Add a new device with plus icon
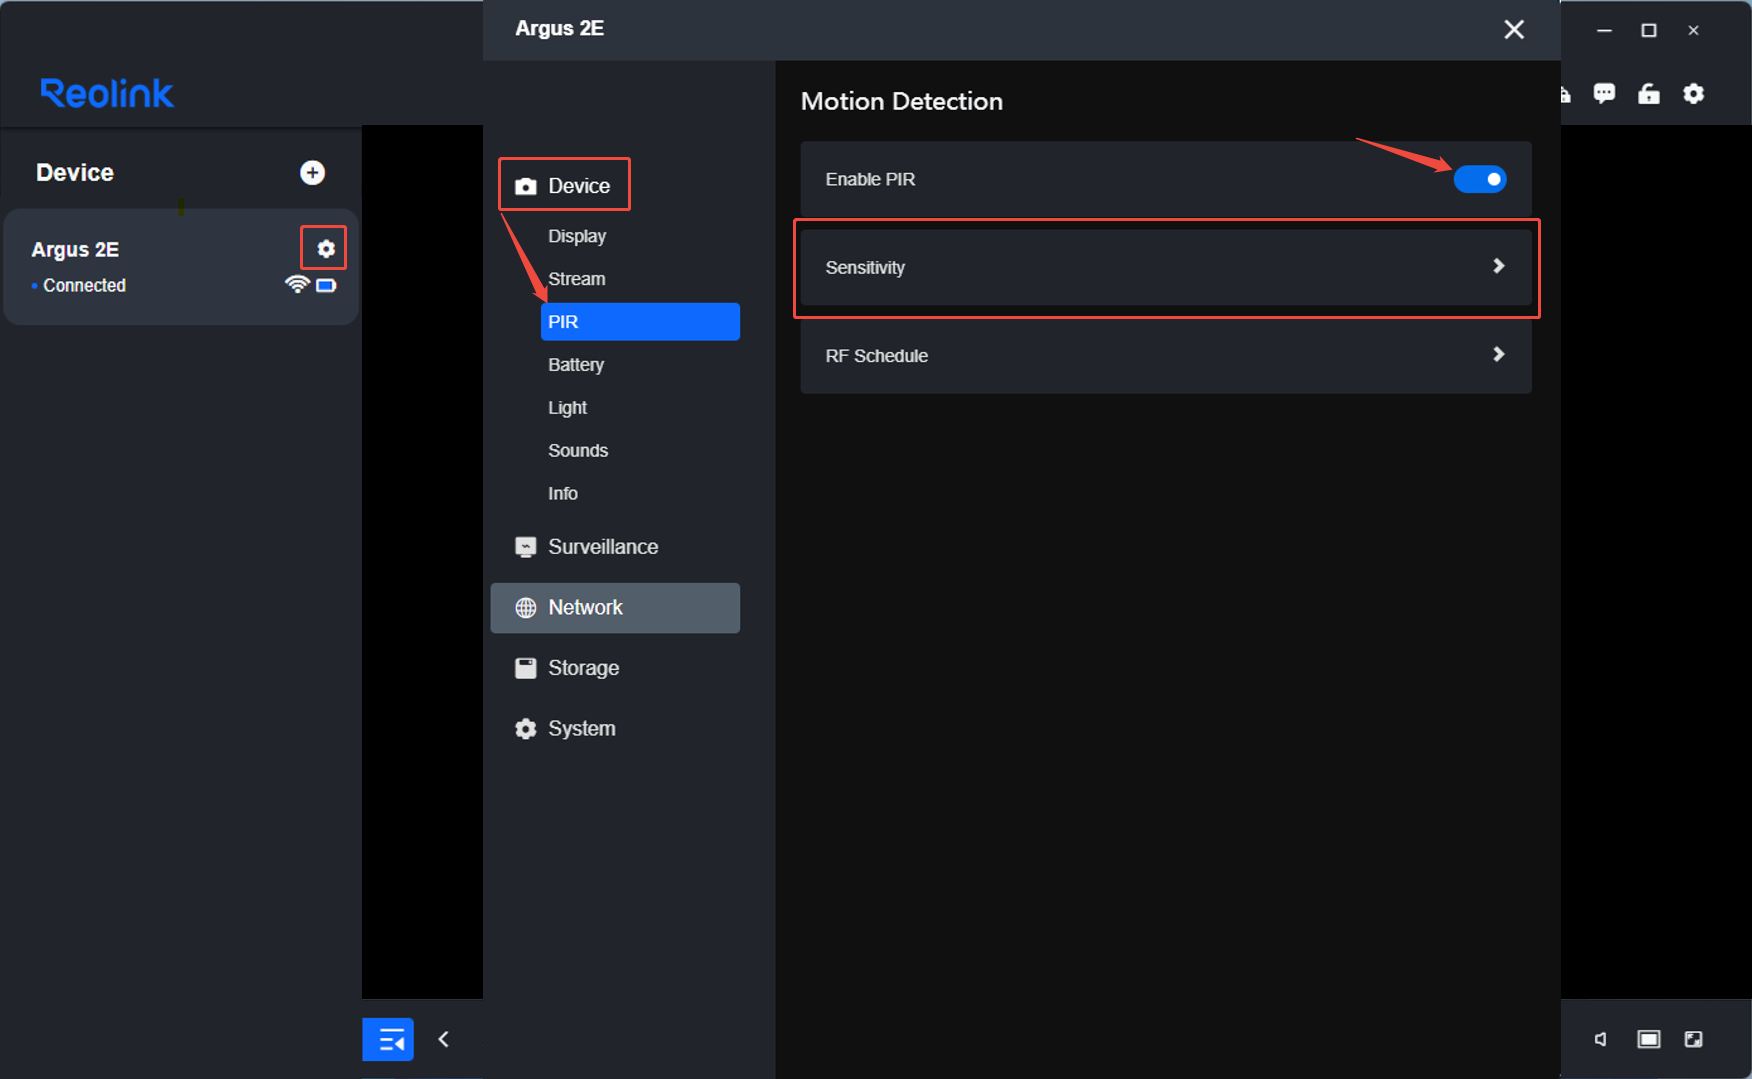Screen dimensions: 1752x1079 312,173
